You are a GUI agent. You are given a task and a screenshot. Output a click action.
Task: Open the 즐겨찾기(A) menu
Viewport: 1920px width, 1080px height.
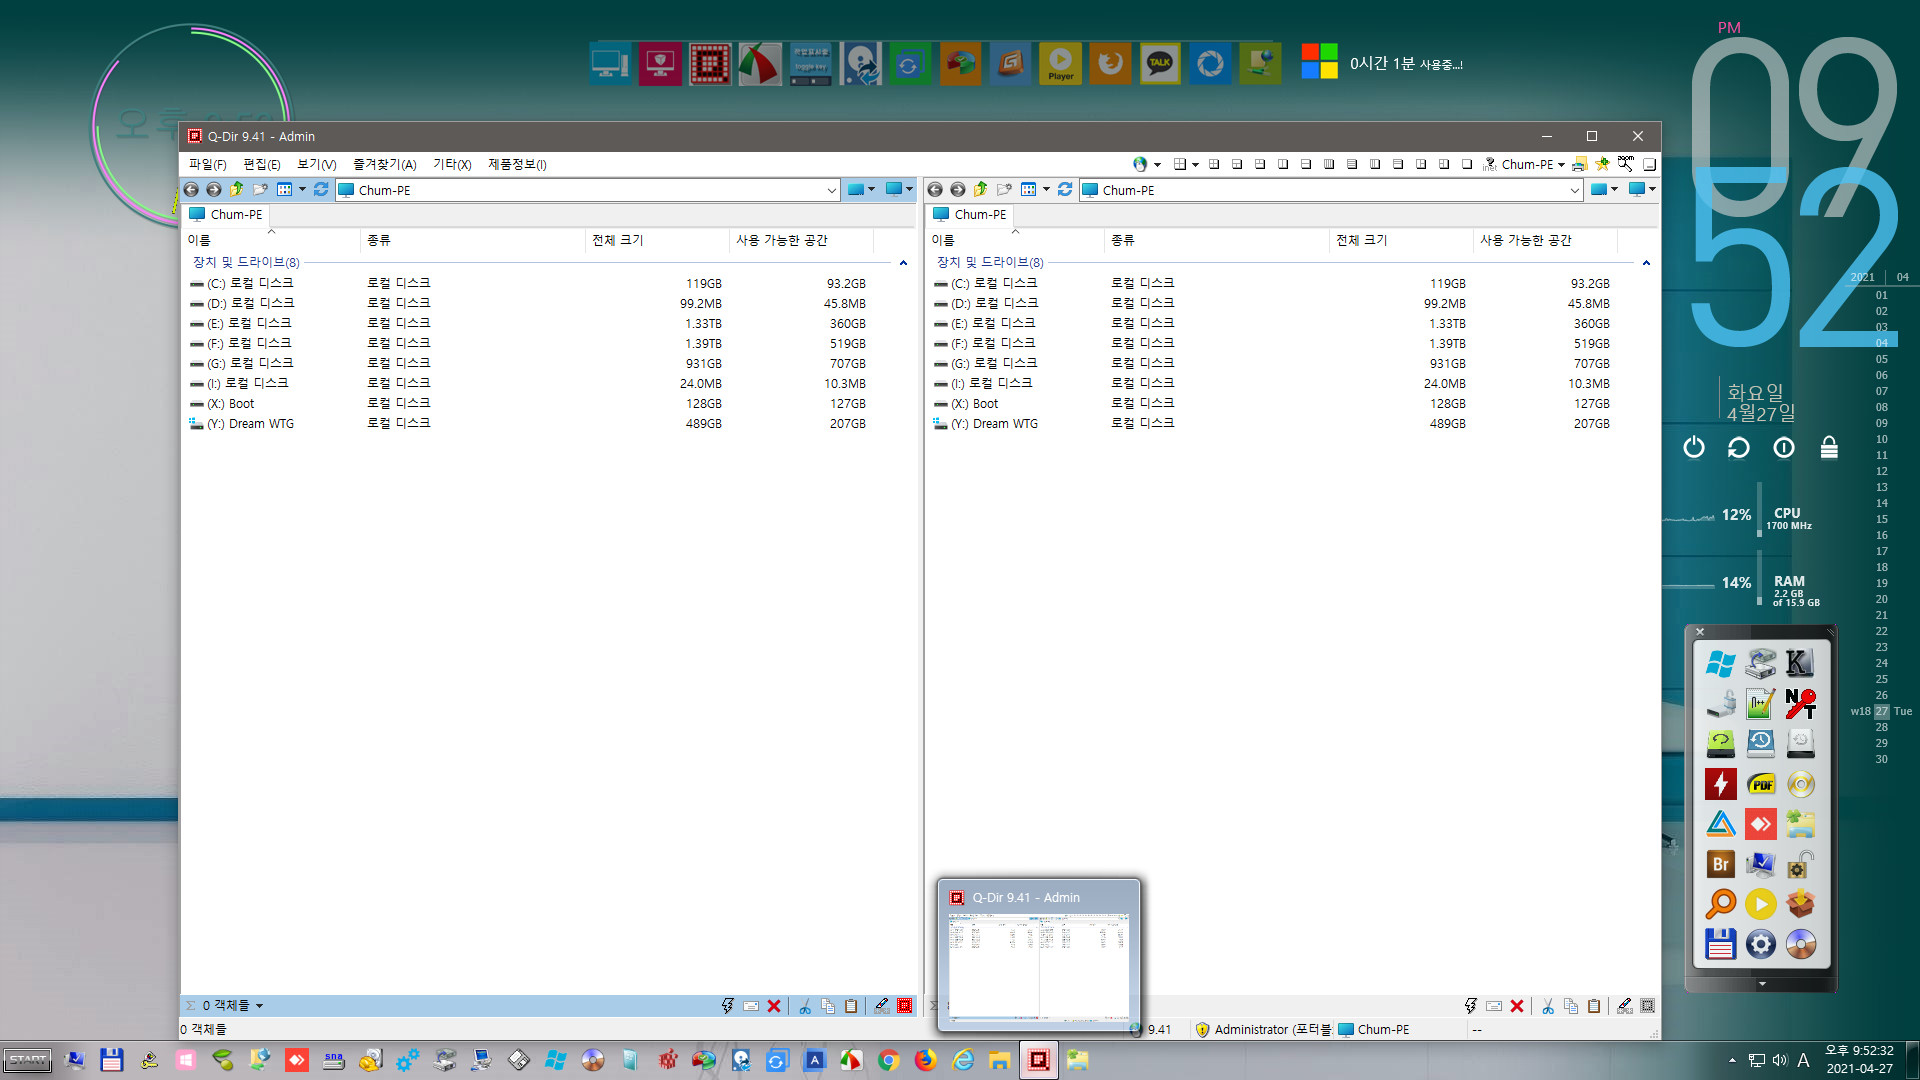[x=385, y=164]
